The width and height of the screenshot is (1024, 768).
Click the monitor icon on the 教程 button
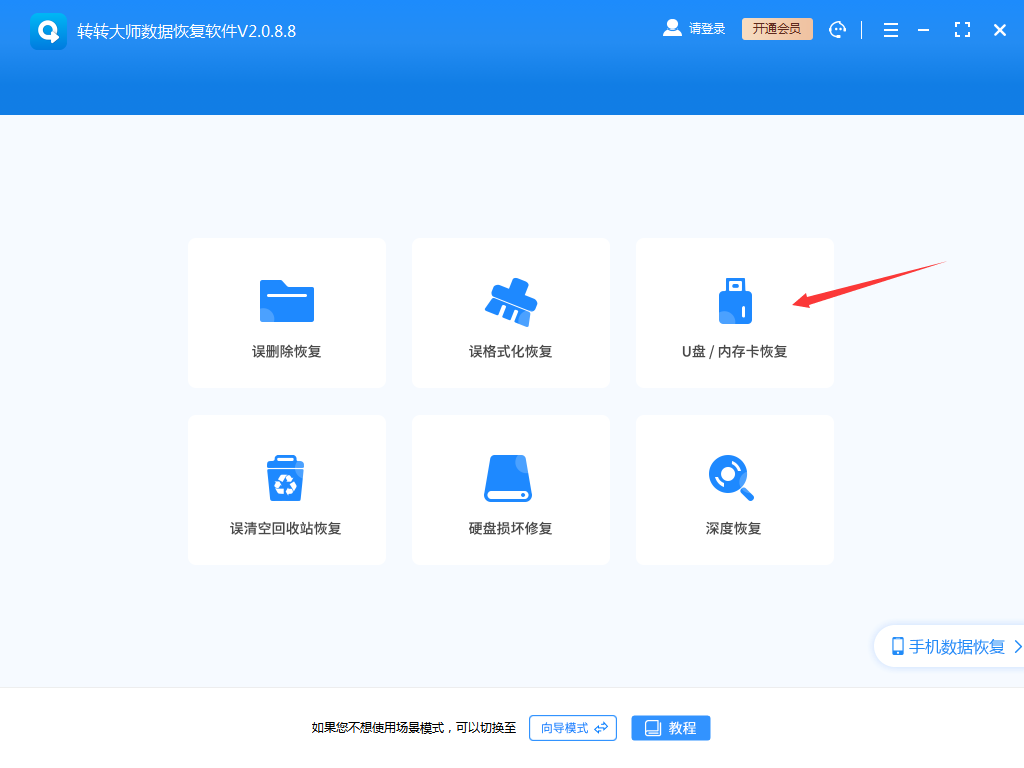coord(652,728)
